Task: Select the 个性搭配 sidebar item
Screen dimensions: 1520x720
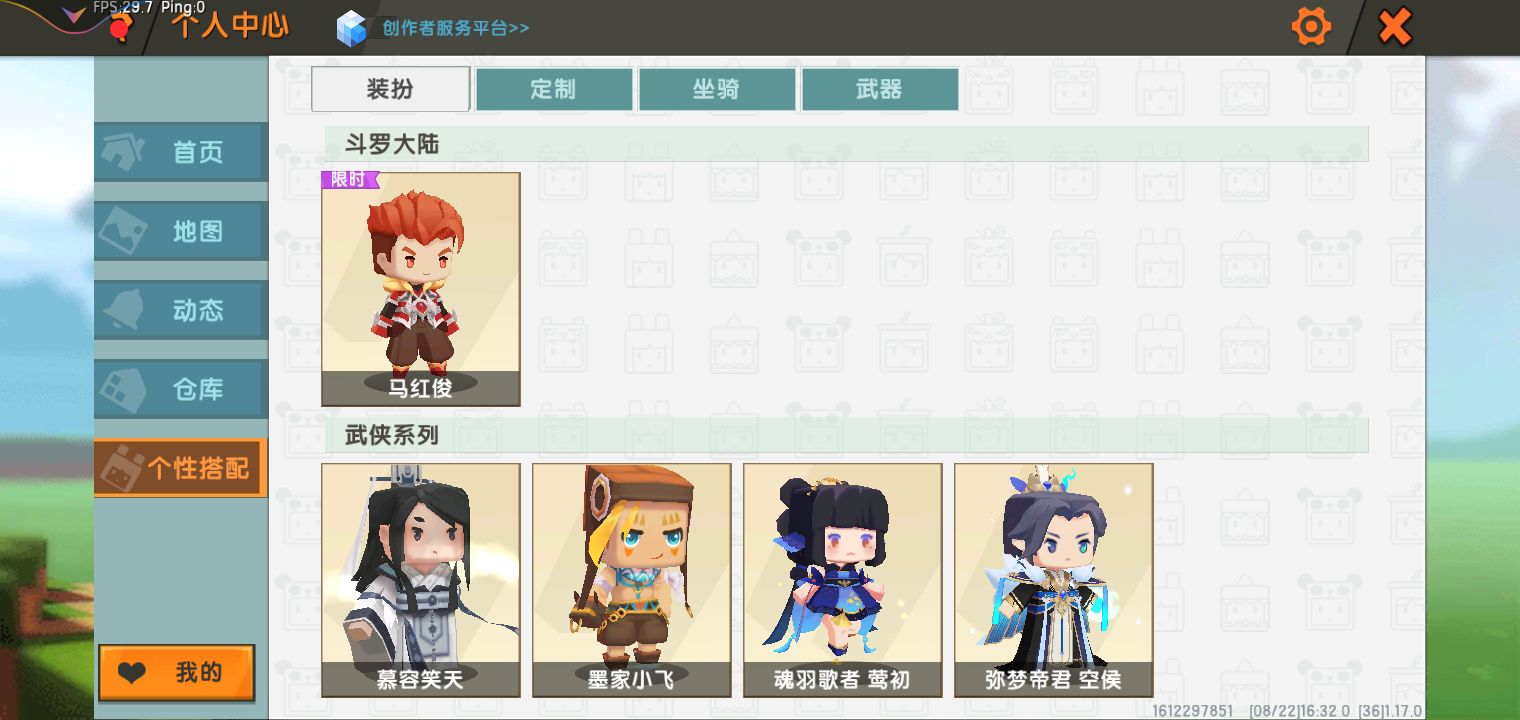Action: pos(181,467)
